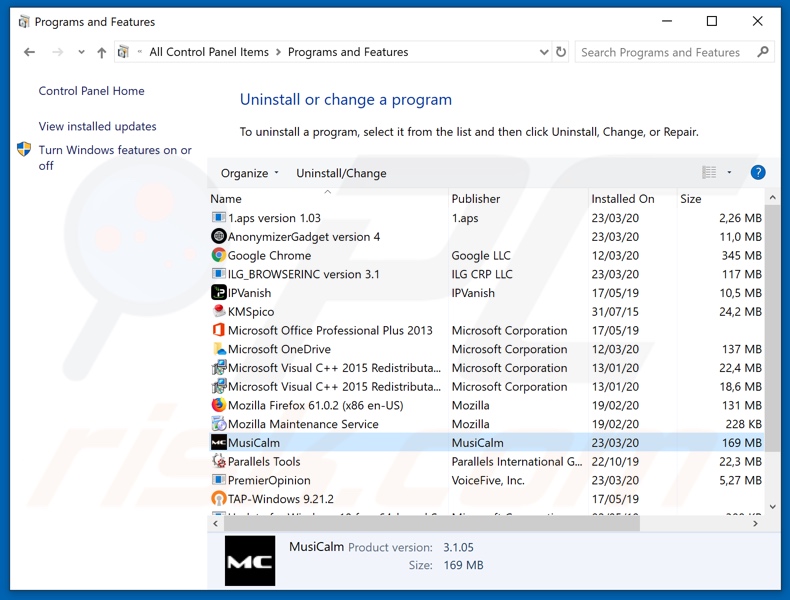The image size is (790, 600).
Task: Click the 31/07/15 installed date cell
Action: pyautogui.click(x=615, y=311)
